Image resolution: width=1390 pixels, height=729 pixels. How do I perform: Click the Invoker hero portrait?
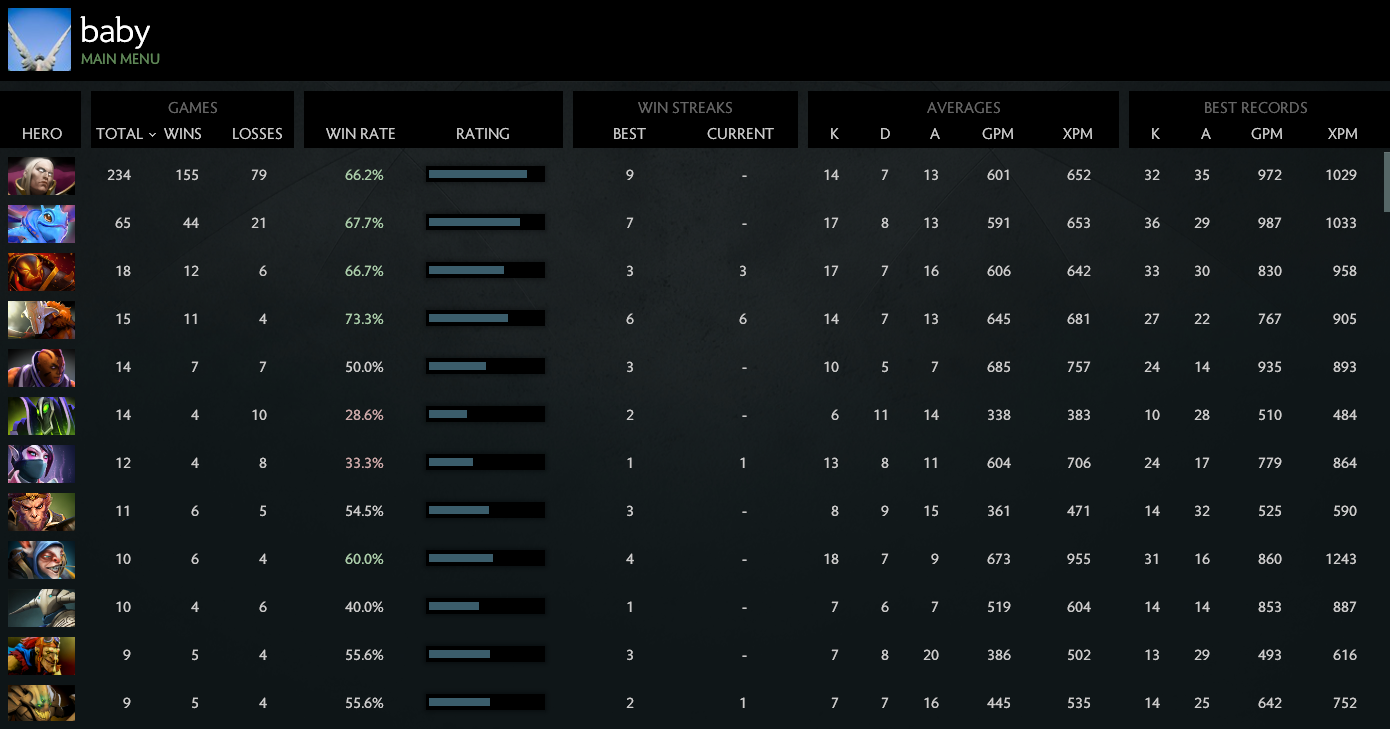point(41,176)
